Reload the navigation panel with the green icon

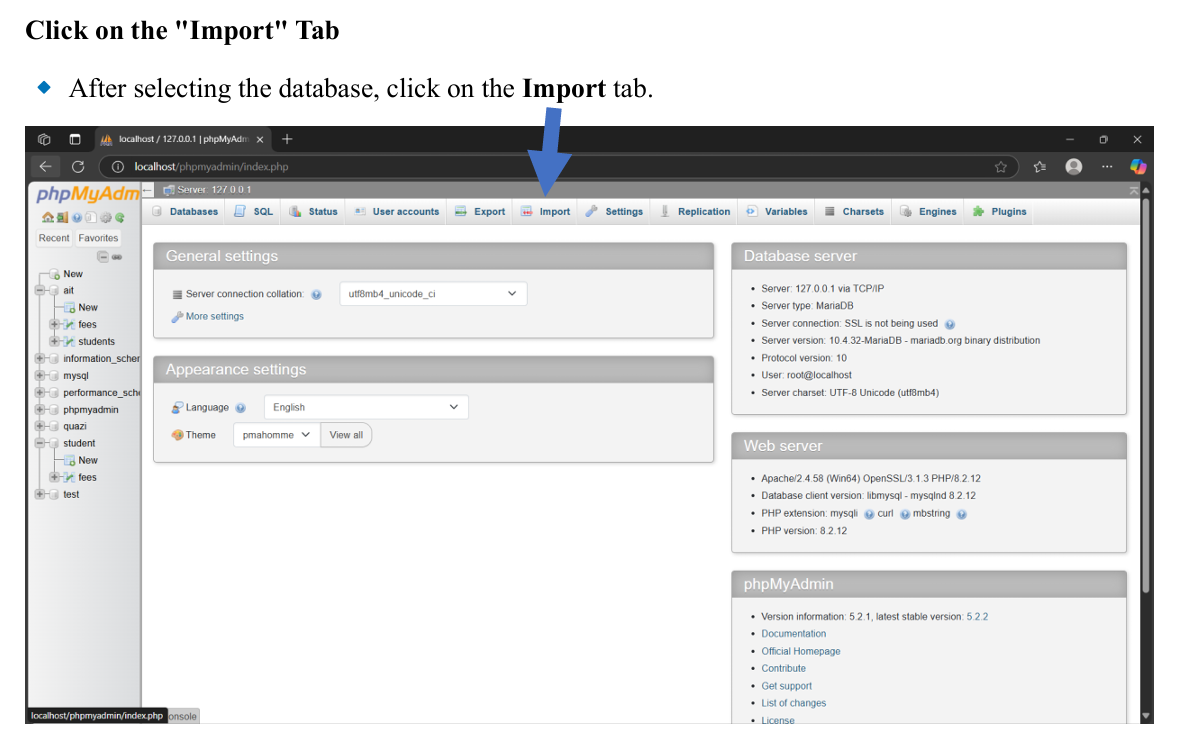coord(119,217)
